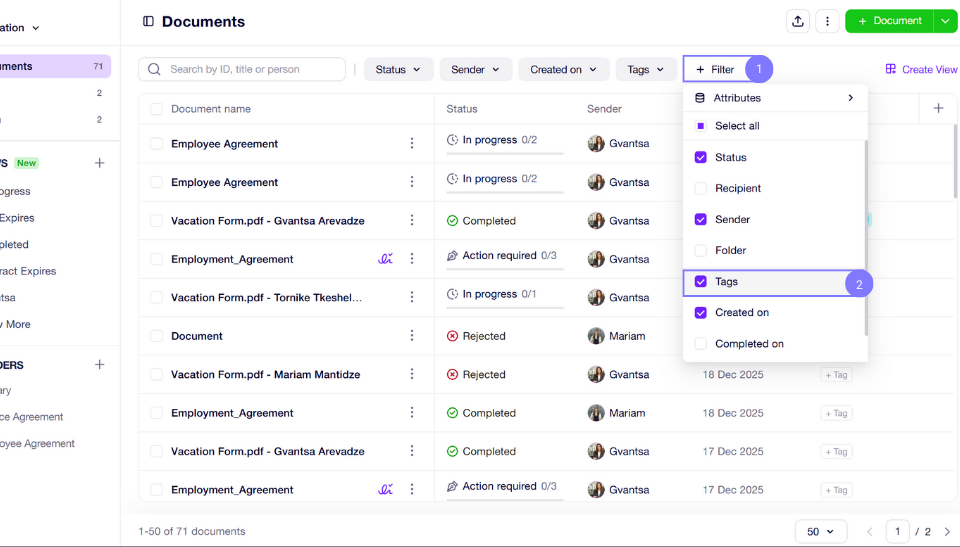Open the Tags filter dropdown
The image size is (960, 547).
pyautogui.click(x=646, y=69)
